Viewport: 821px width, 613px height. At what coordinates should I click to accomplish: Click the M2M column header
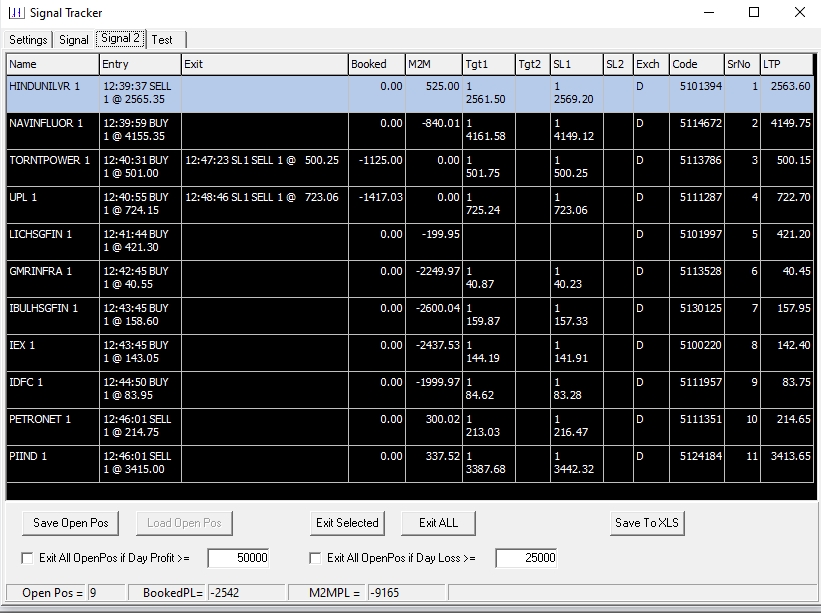pyautogui.click(x=434, y=64)
